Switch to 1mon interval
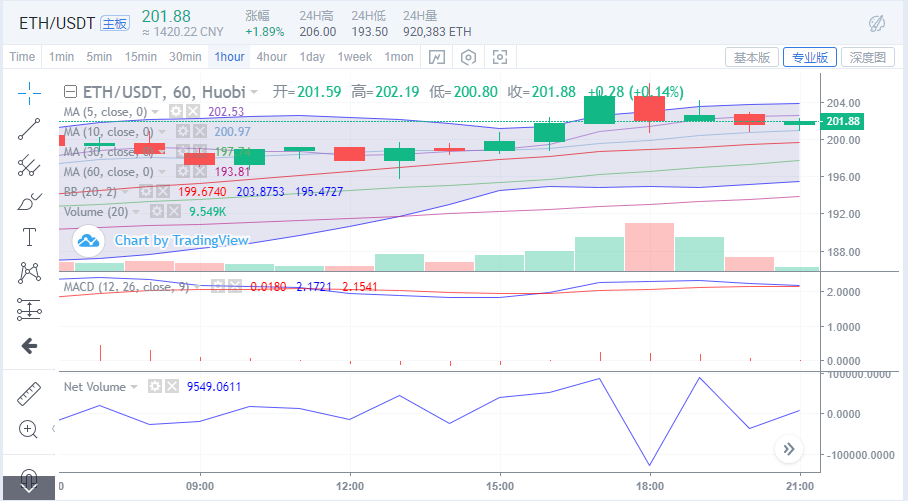The height and width of the screenshot is (501, 908). [399, 57]
